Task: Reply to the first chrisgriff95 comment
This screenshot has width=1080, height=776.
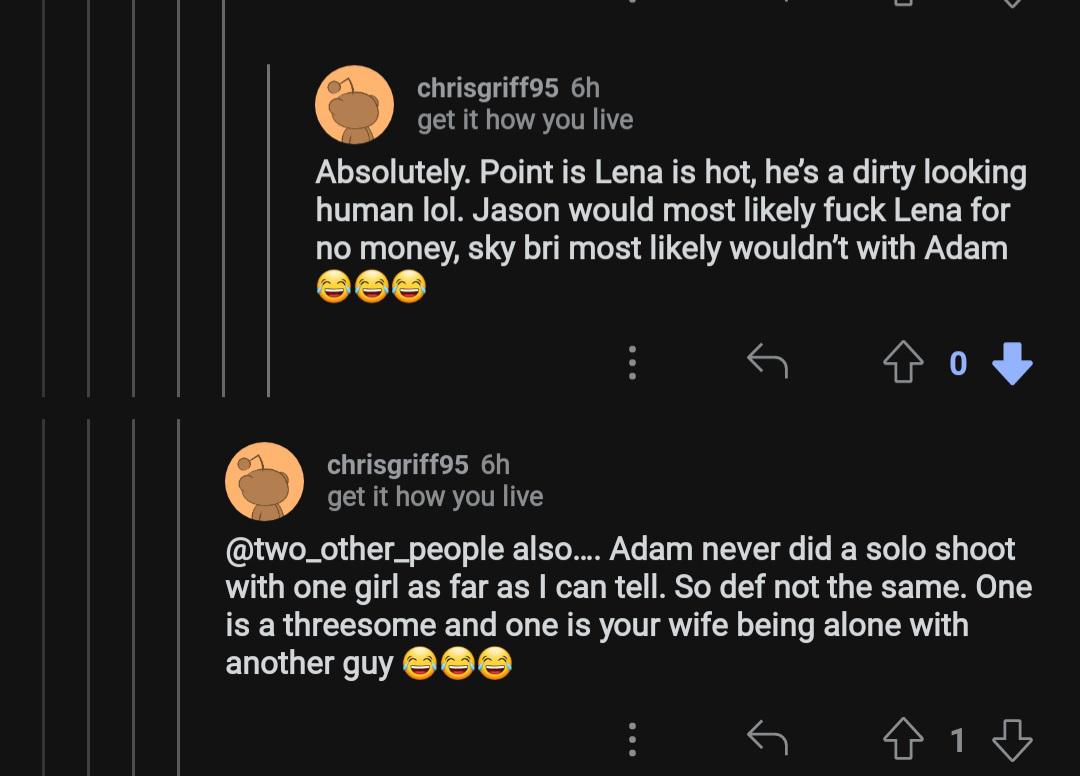Action: [768, 362]
